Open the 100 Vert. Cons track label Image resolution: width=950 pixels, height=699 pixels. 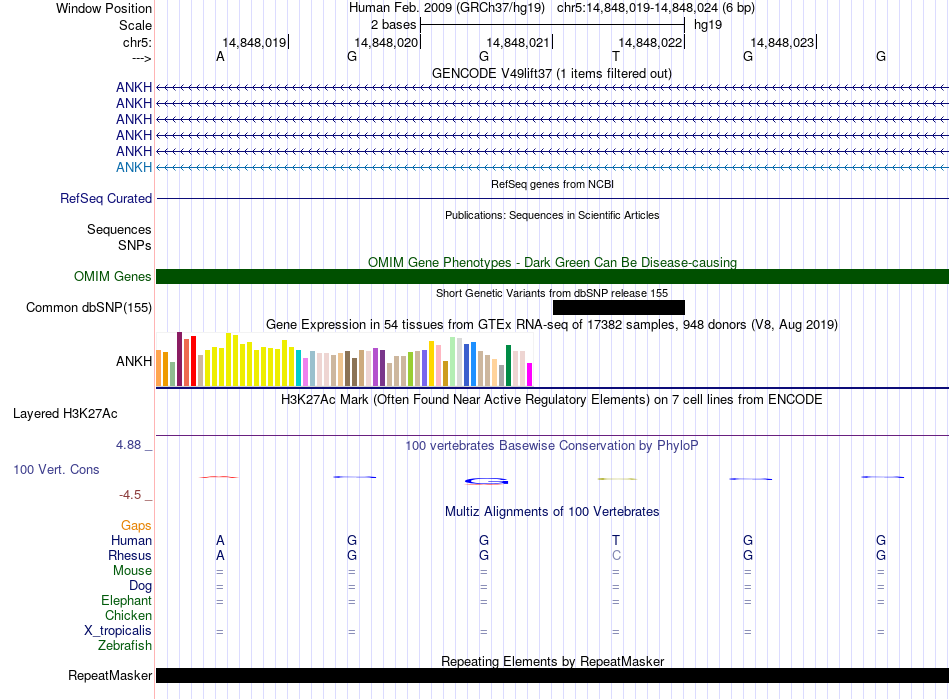tap(56, 469)
